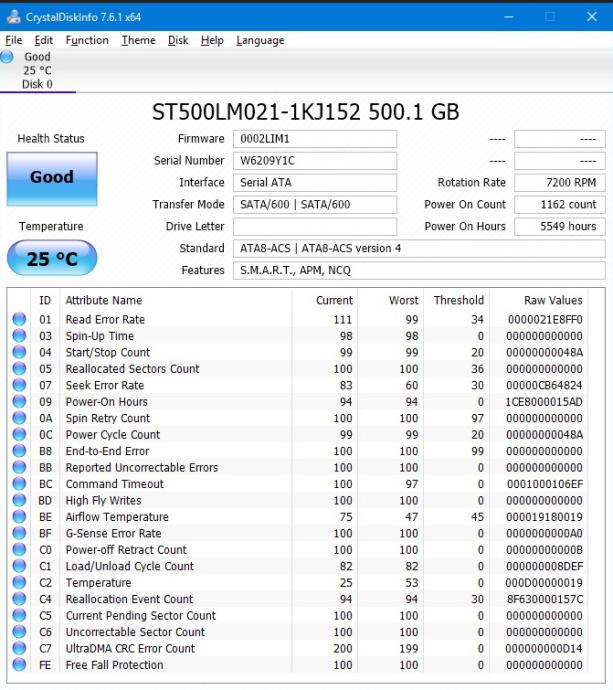
Task: Click the Rotation Rate value 7200 RPM
Action: pos(560,183)
